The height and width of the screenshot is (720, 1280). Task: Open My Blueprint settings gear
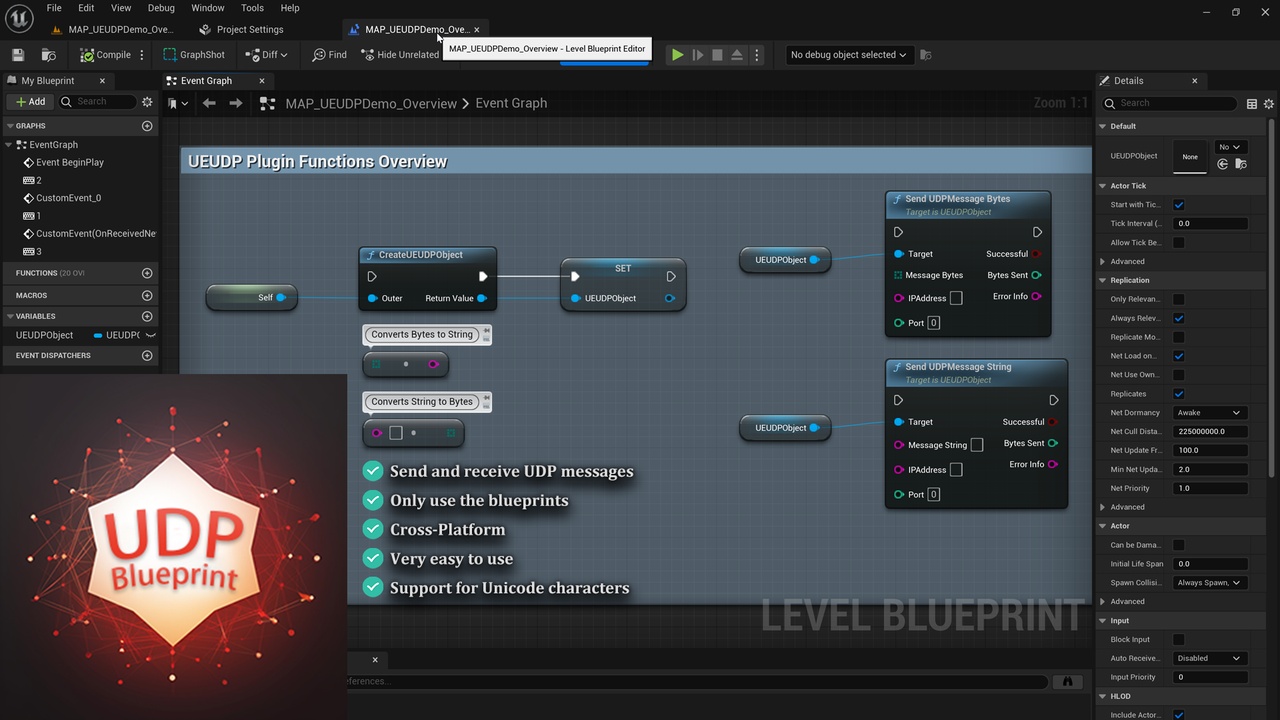click(x=147, y=102)
